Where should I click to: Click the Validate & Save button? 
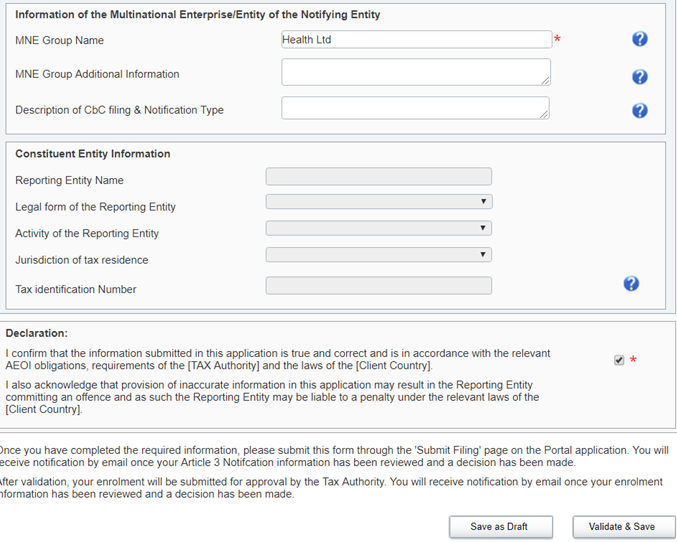tap(623, 526)
